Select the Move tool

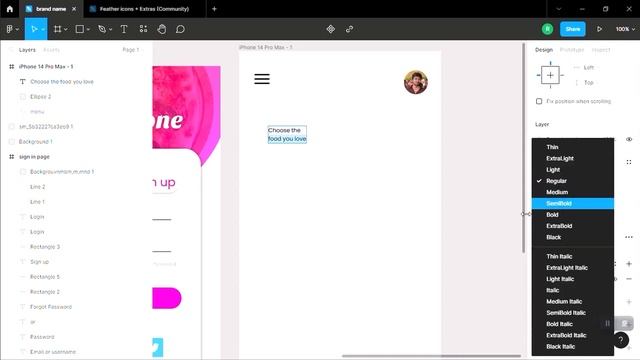pyautogui.click(x=34, y=29)
